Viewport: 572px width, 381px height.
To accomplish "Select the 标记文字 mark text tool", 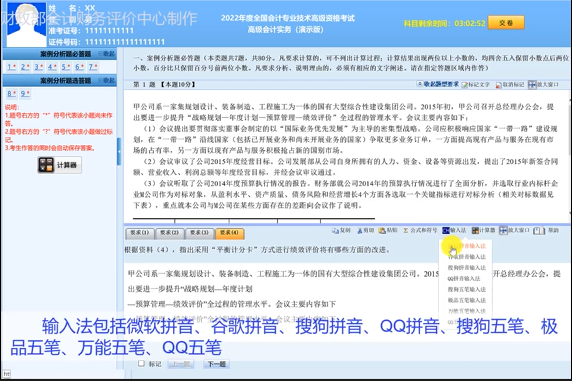I will [476, 85].
